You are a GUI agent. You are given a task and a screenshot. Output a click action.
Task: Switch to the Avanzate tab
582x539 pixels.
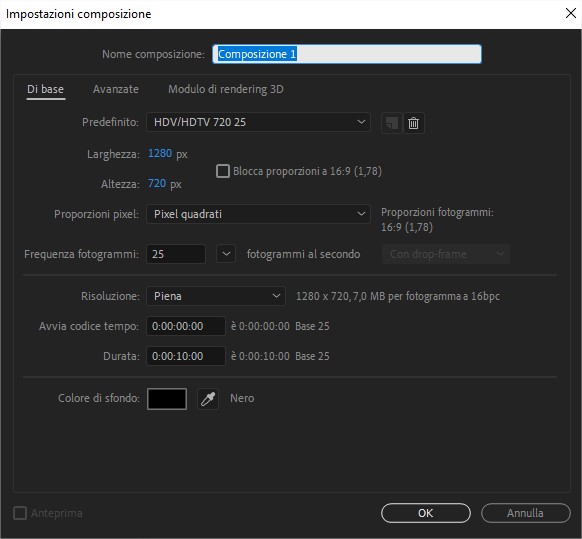point(116,89)
